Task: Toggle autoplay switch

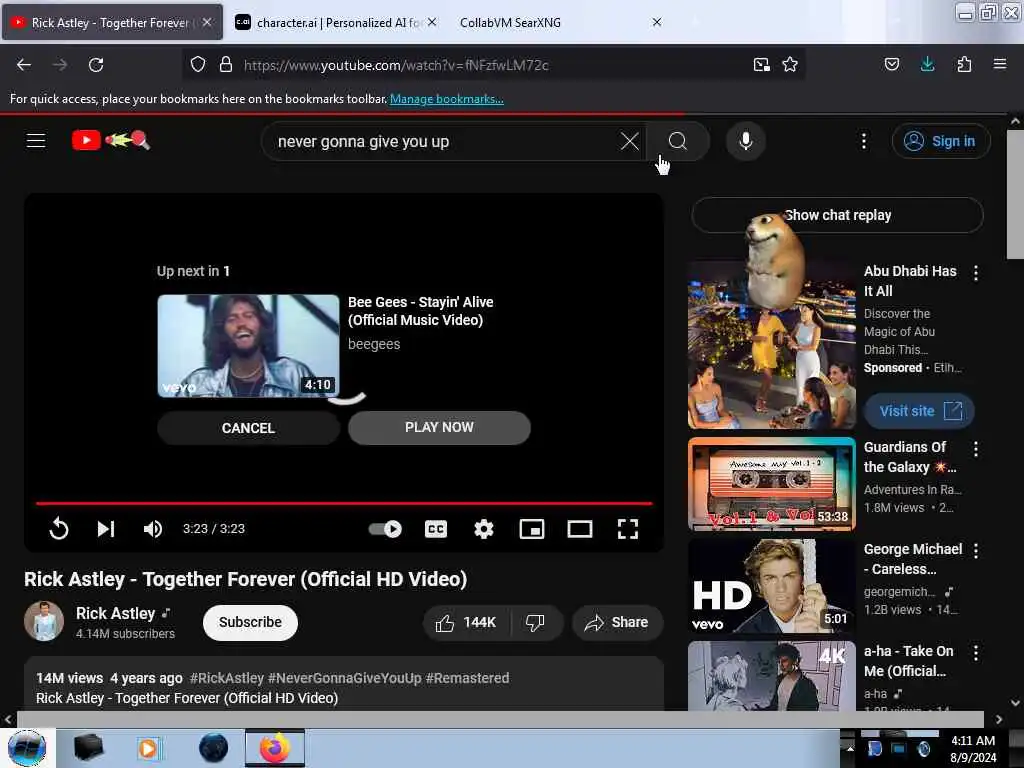Action: point(385,528)
